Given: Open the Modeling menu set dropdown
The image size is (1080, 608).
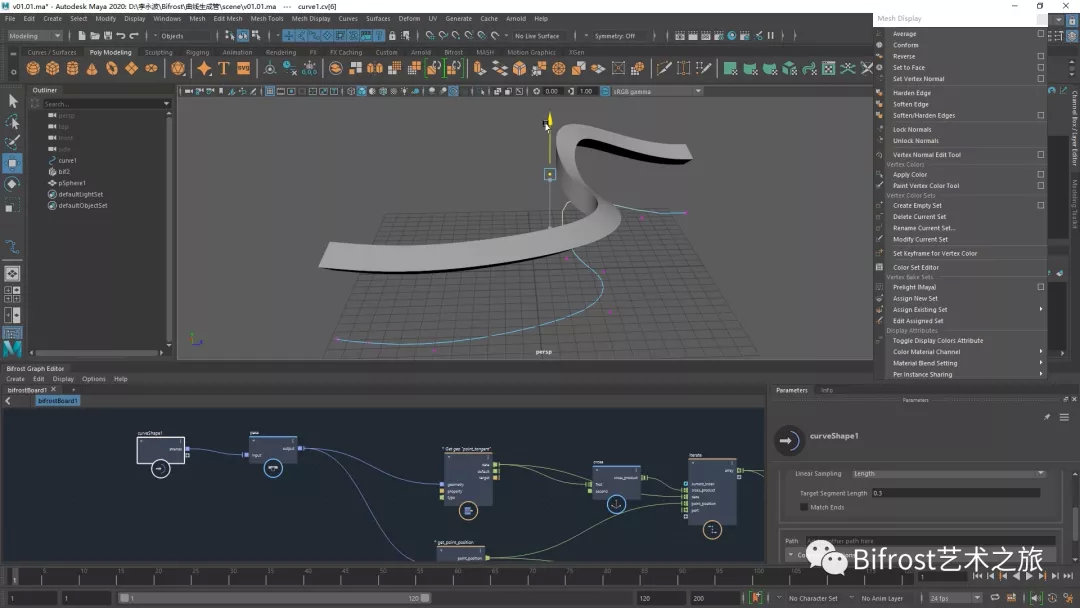Looking at the screenshot, I should [36, 36].
